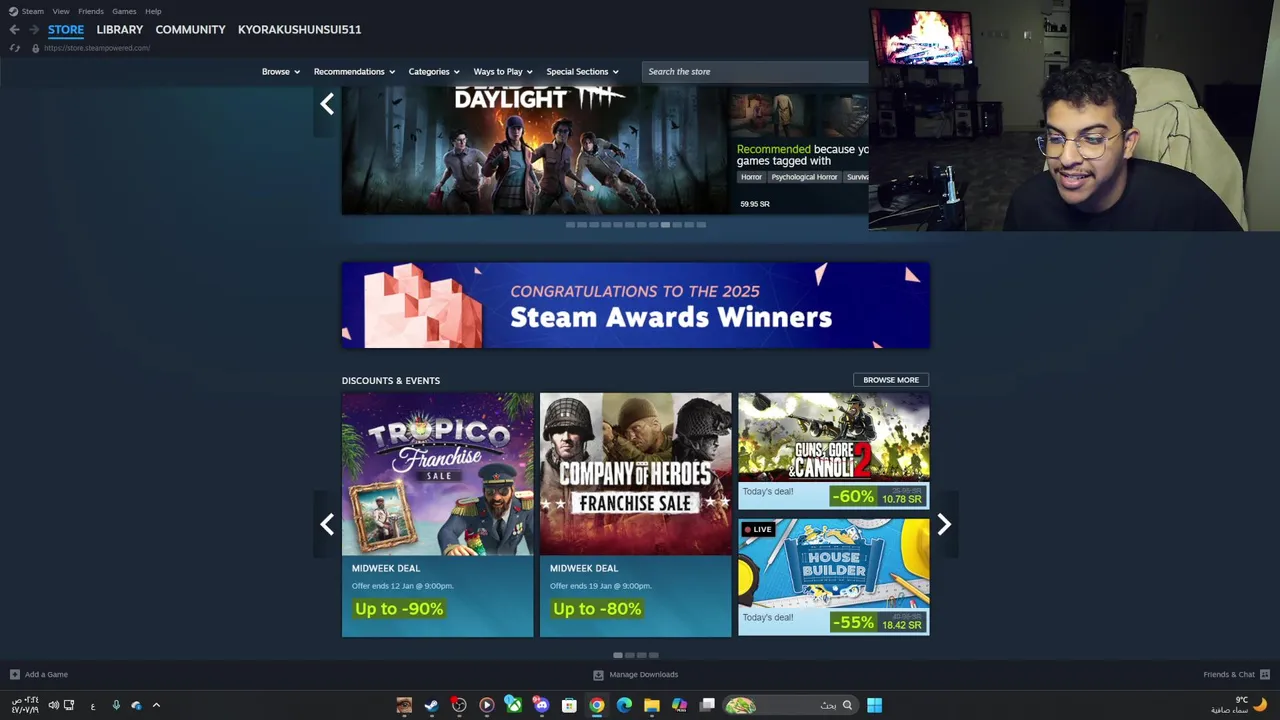Image resolution: width=1280 pixels, height=720 pixels.
Task: Click the Add a Game plus icon
Action: click(14, 674)
